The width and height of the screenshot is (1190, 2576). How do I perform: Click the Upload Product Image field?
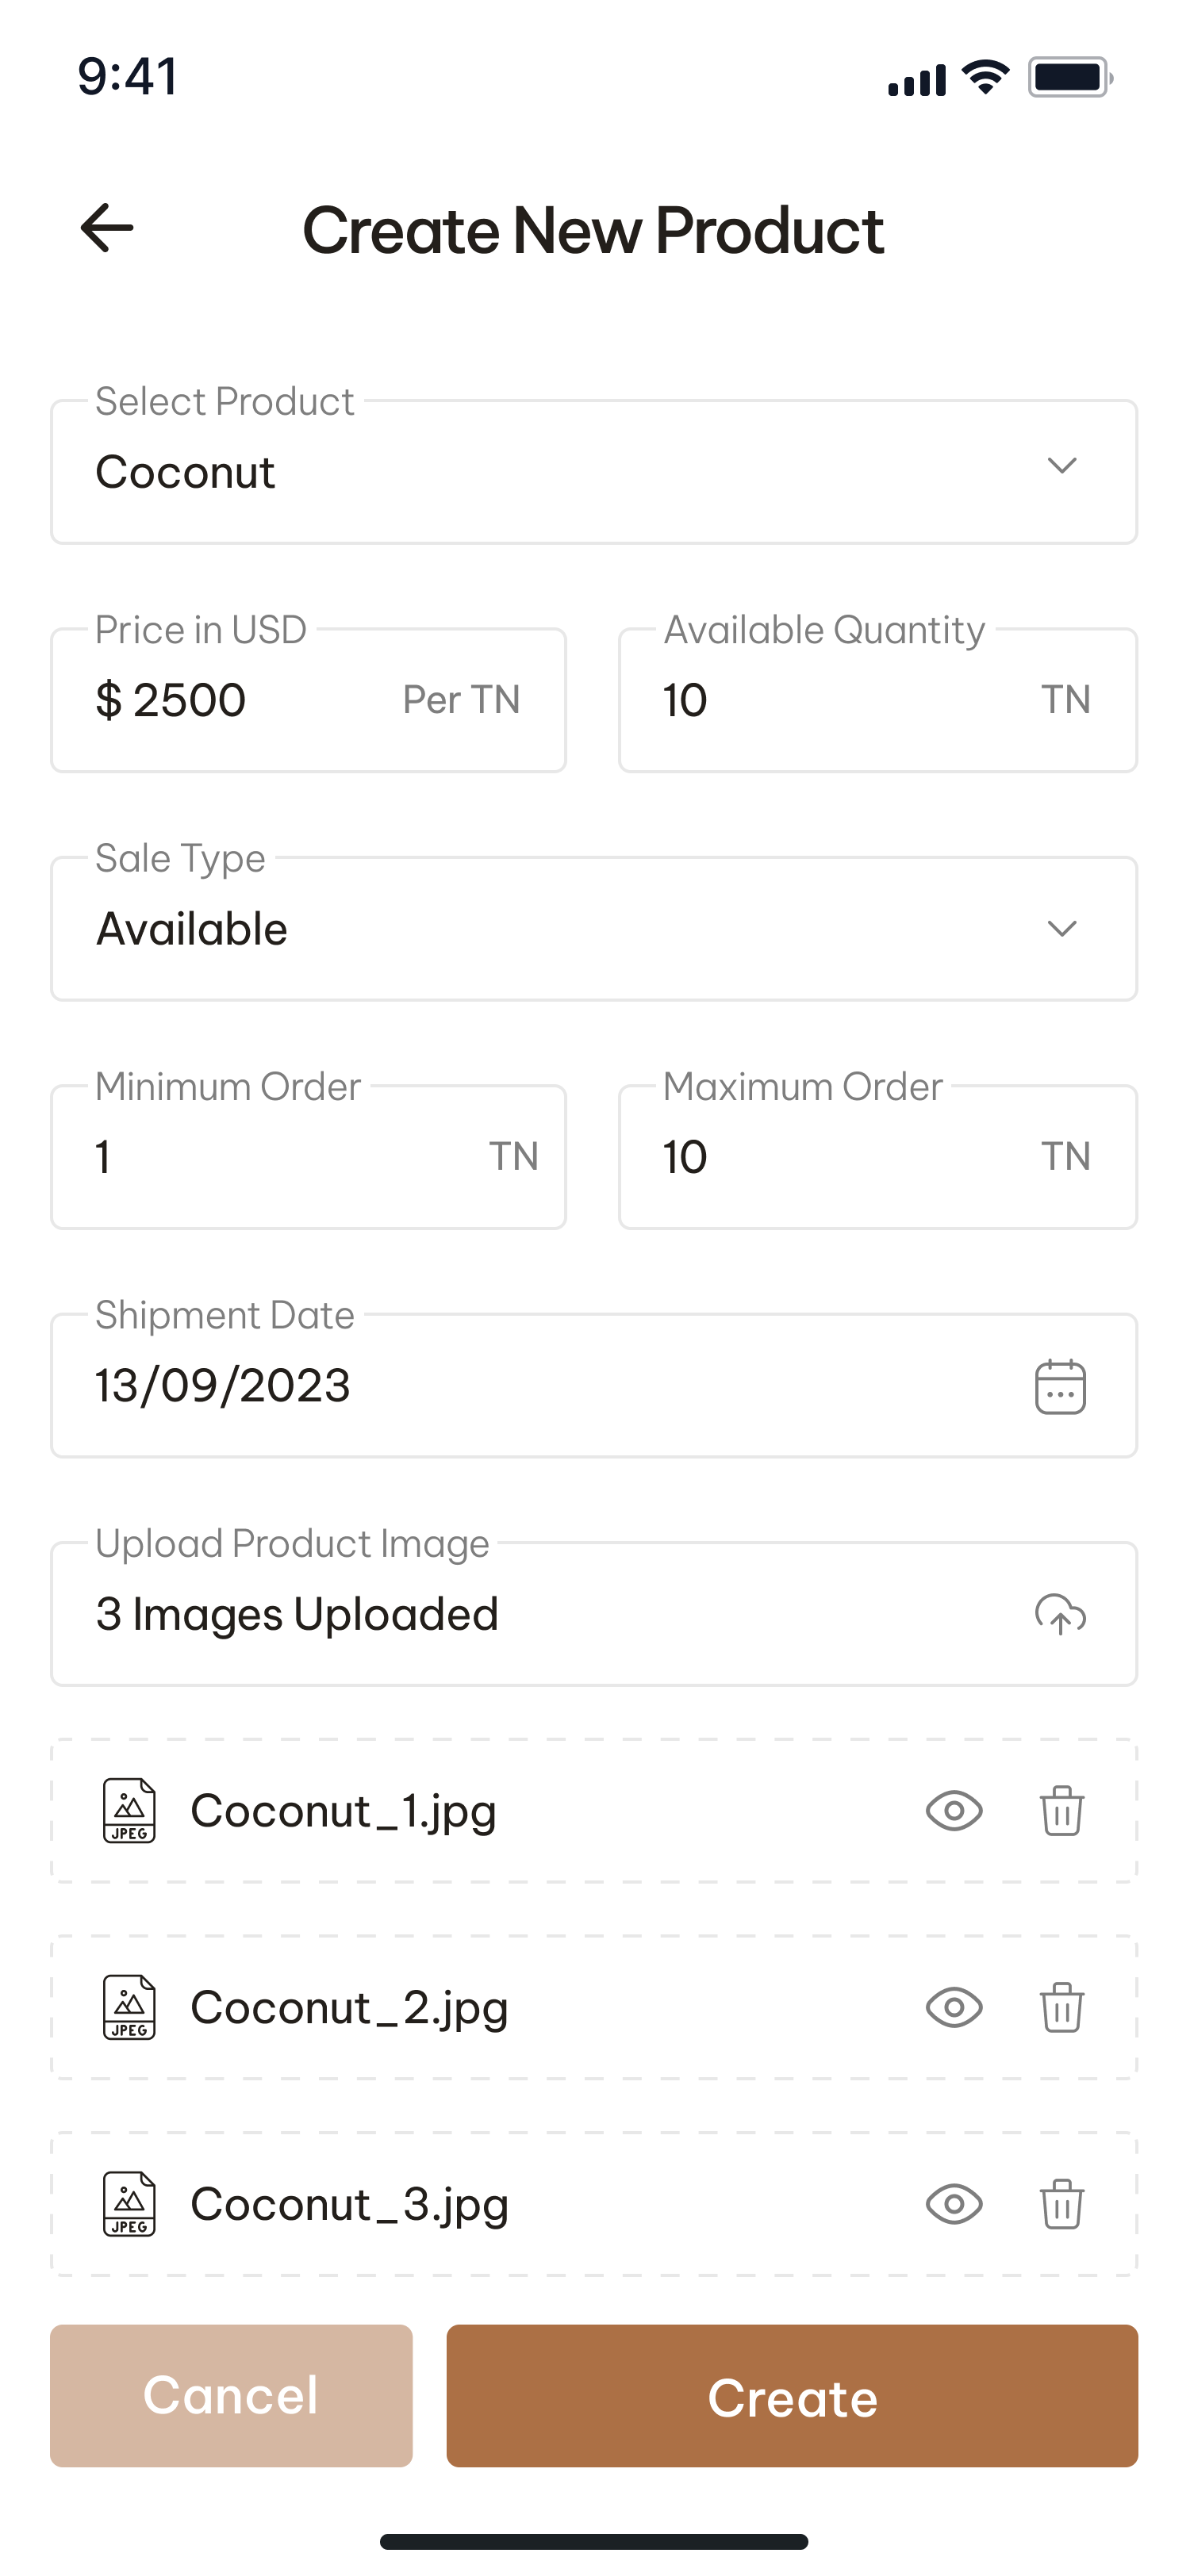pos(540,1614)
